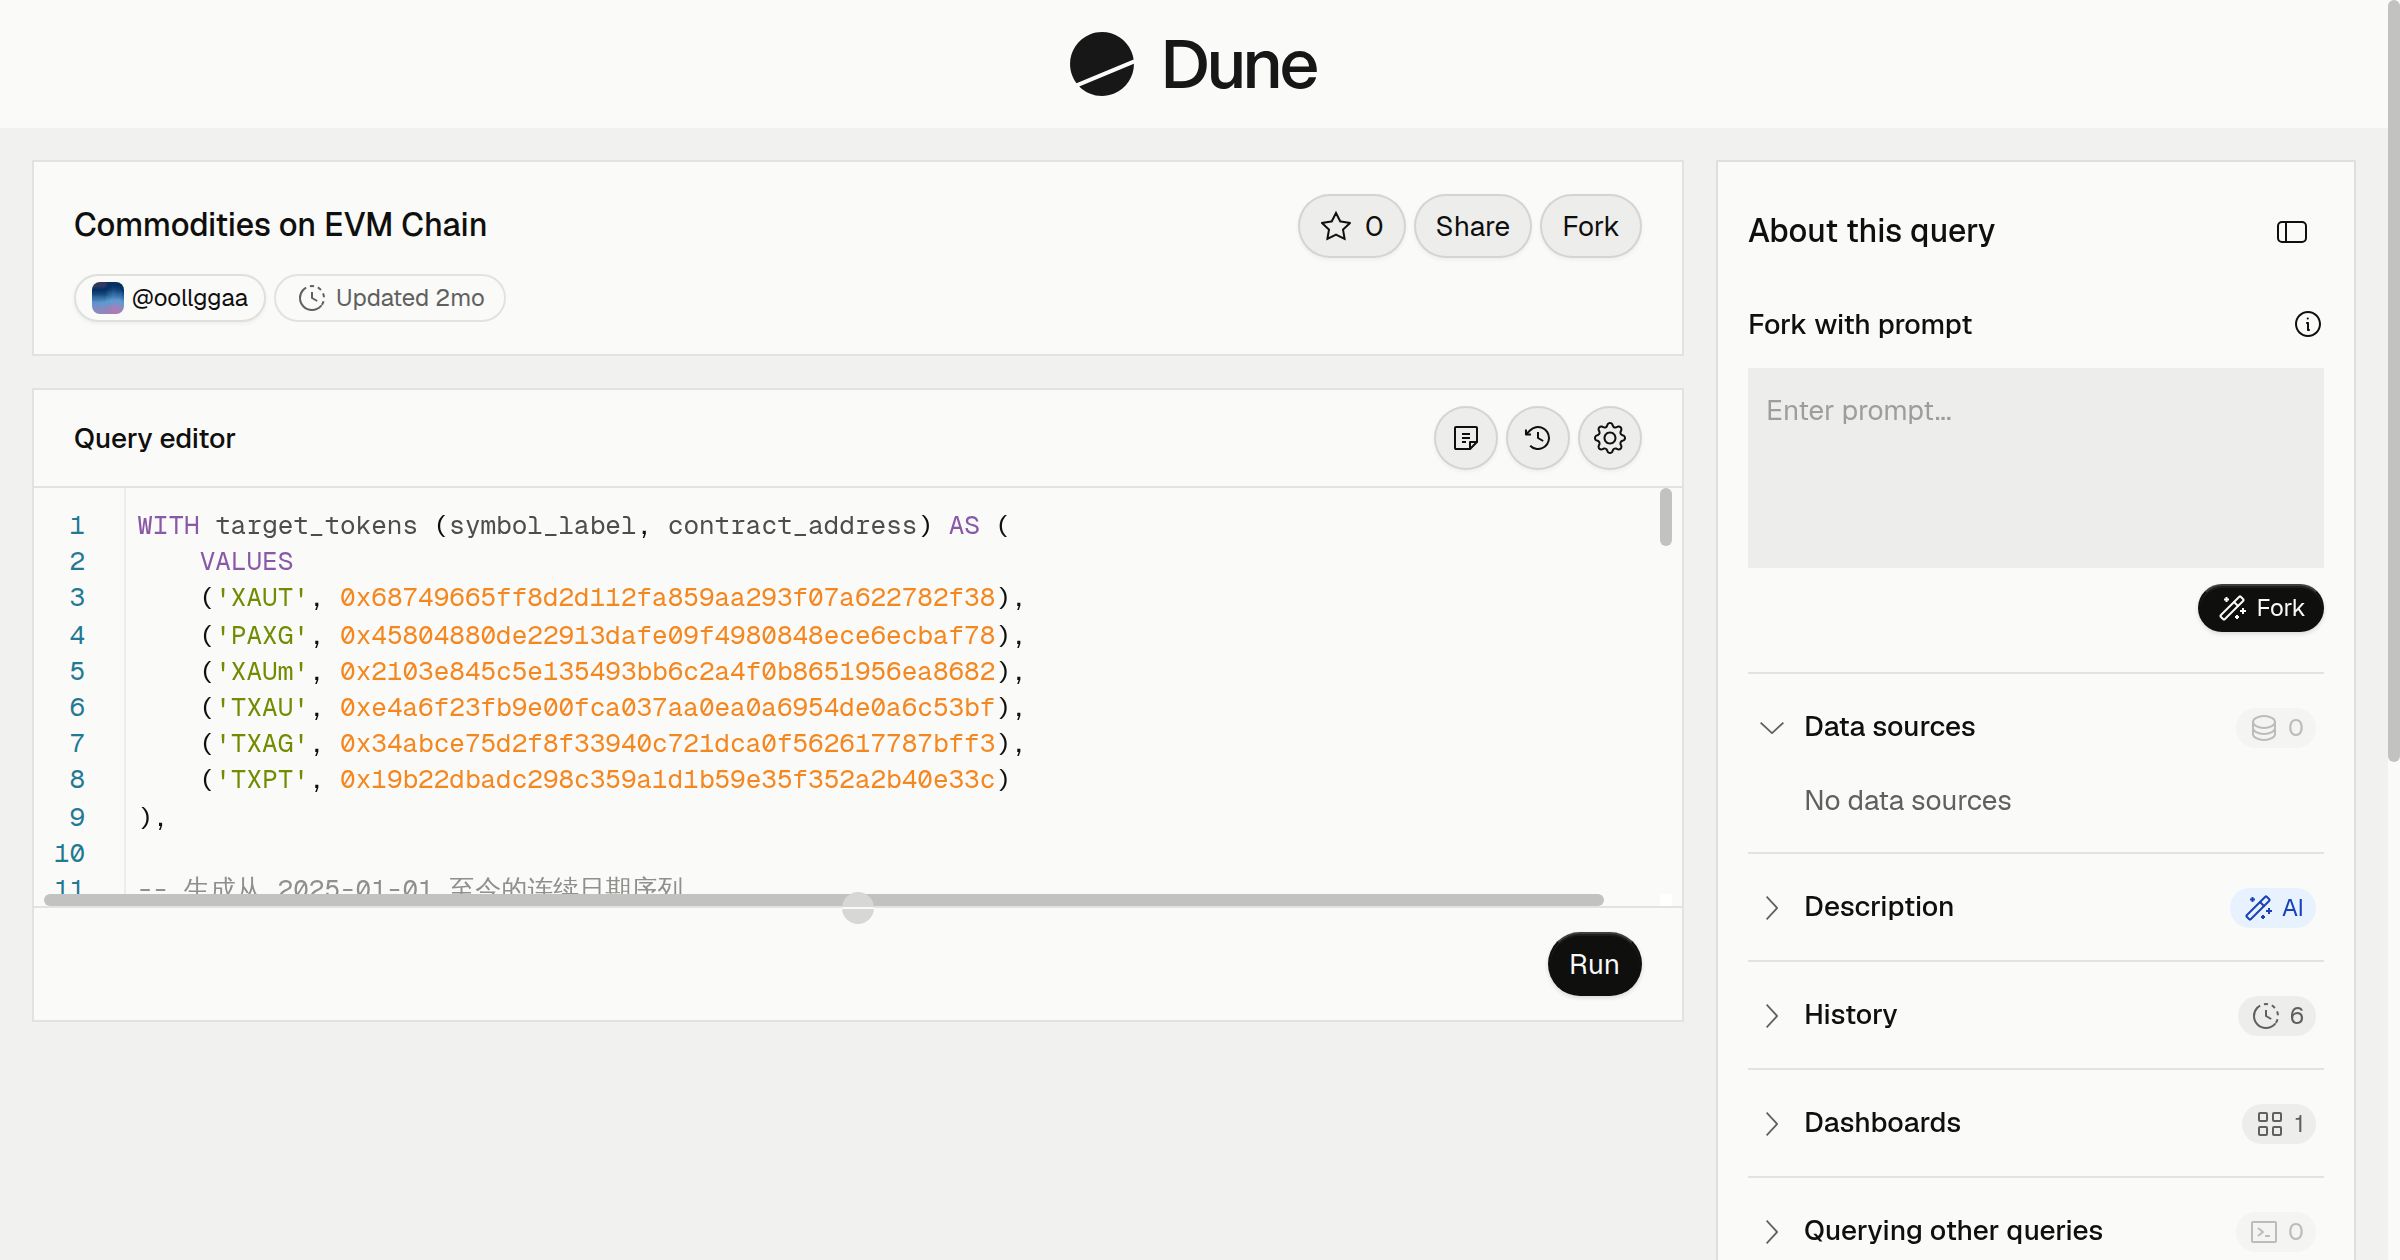Click the @oollggaa author avatar chip
The height and width of the screenshot is (1260, 2400).
pyautogui.click(x=170, y=298)
